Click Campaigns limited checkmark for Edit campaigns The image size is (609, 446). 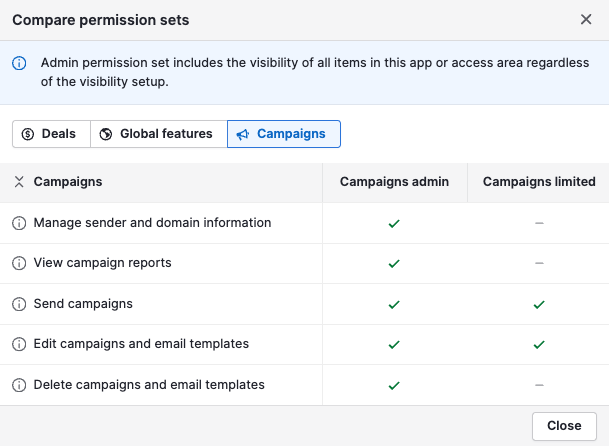click(x=539, y=344)
